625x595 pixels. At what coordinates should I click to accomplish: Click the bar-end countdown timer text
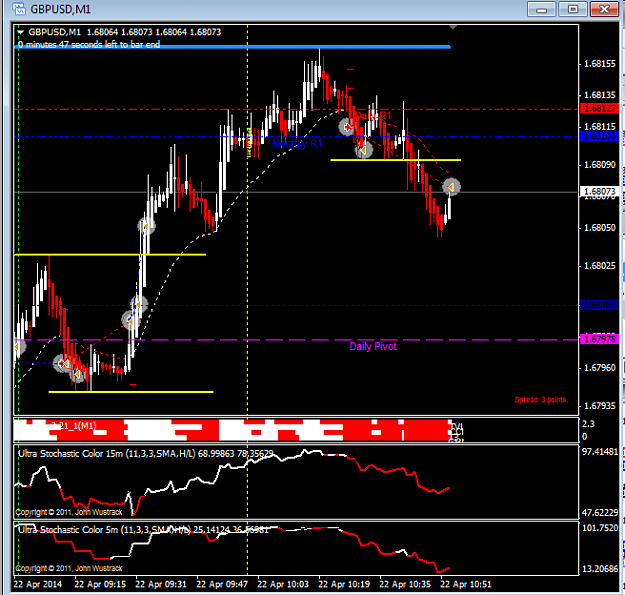coord(89,44)
